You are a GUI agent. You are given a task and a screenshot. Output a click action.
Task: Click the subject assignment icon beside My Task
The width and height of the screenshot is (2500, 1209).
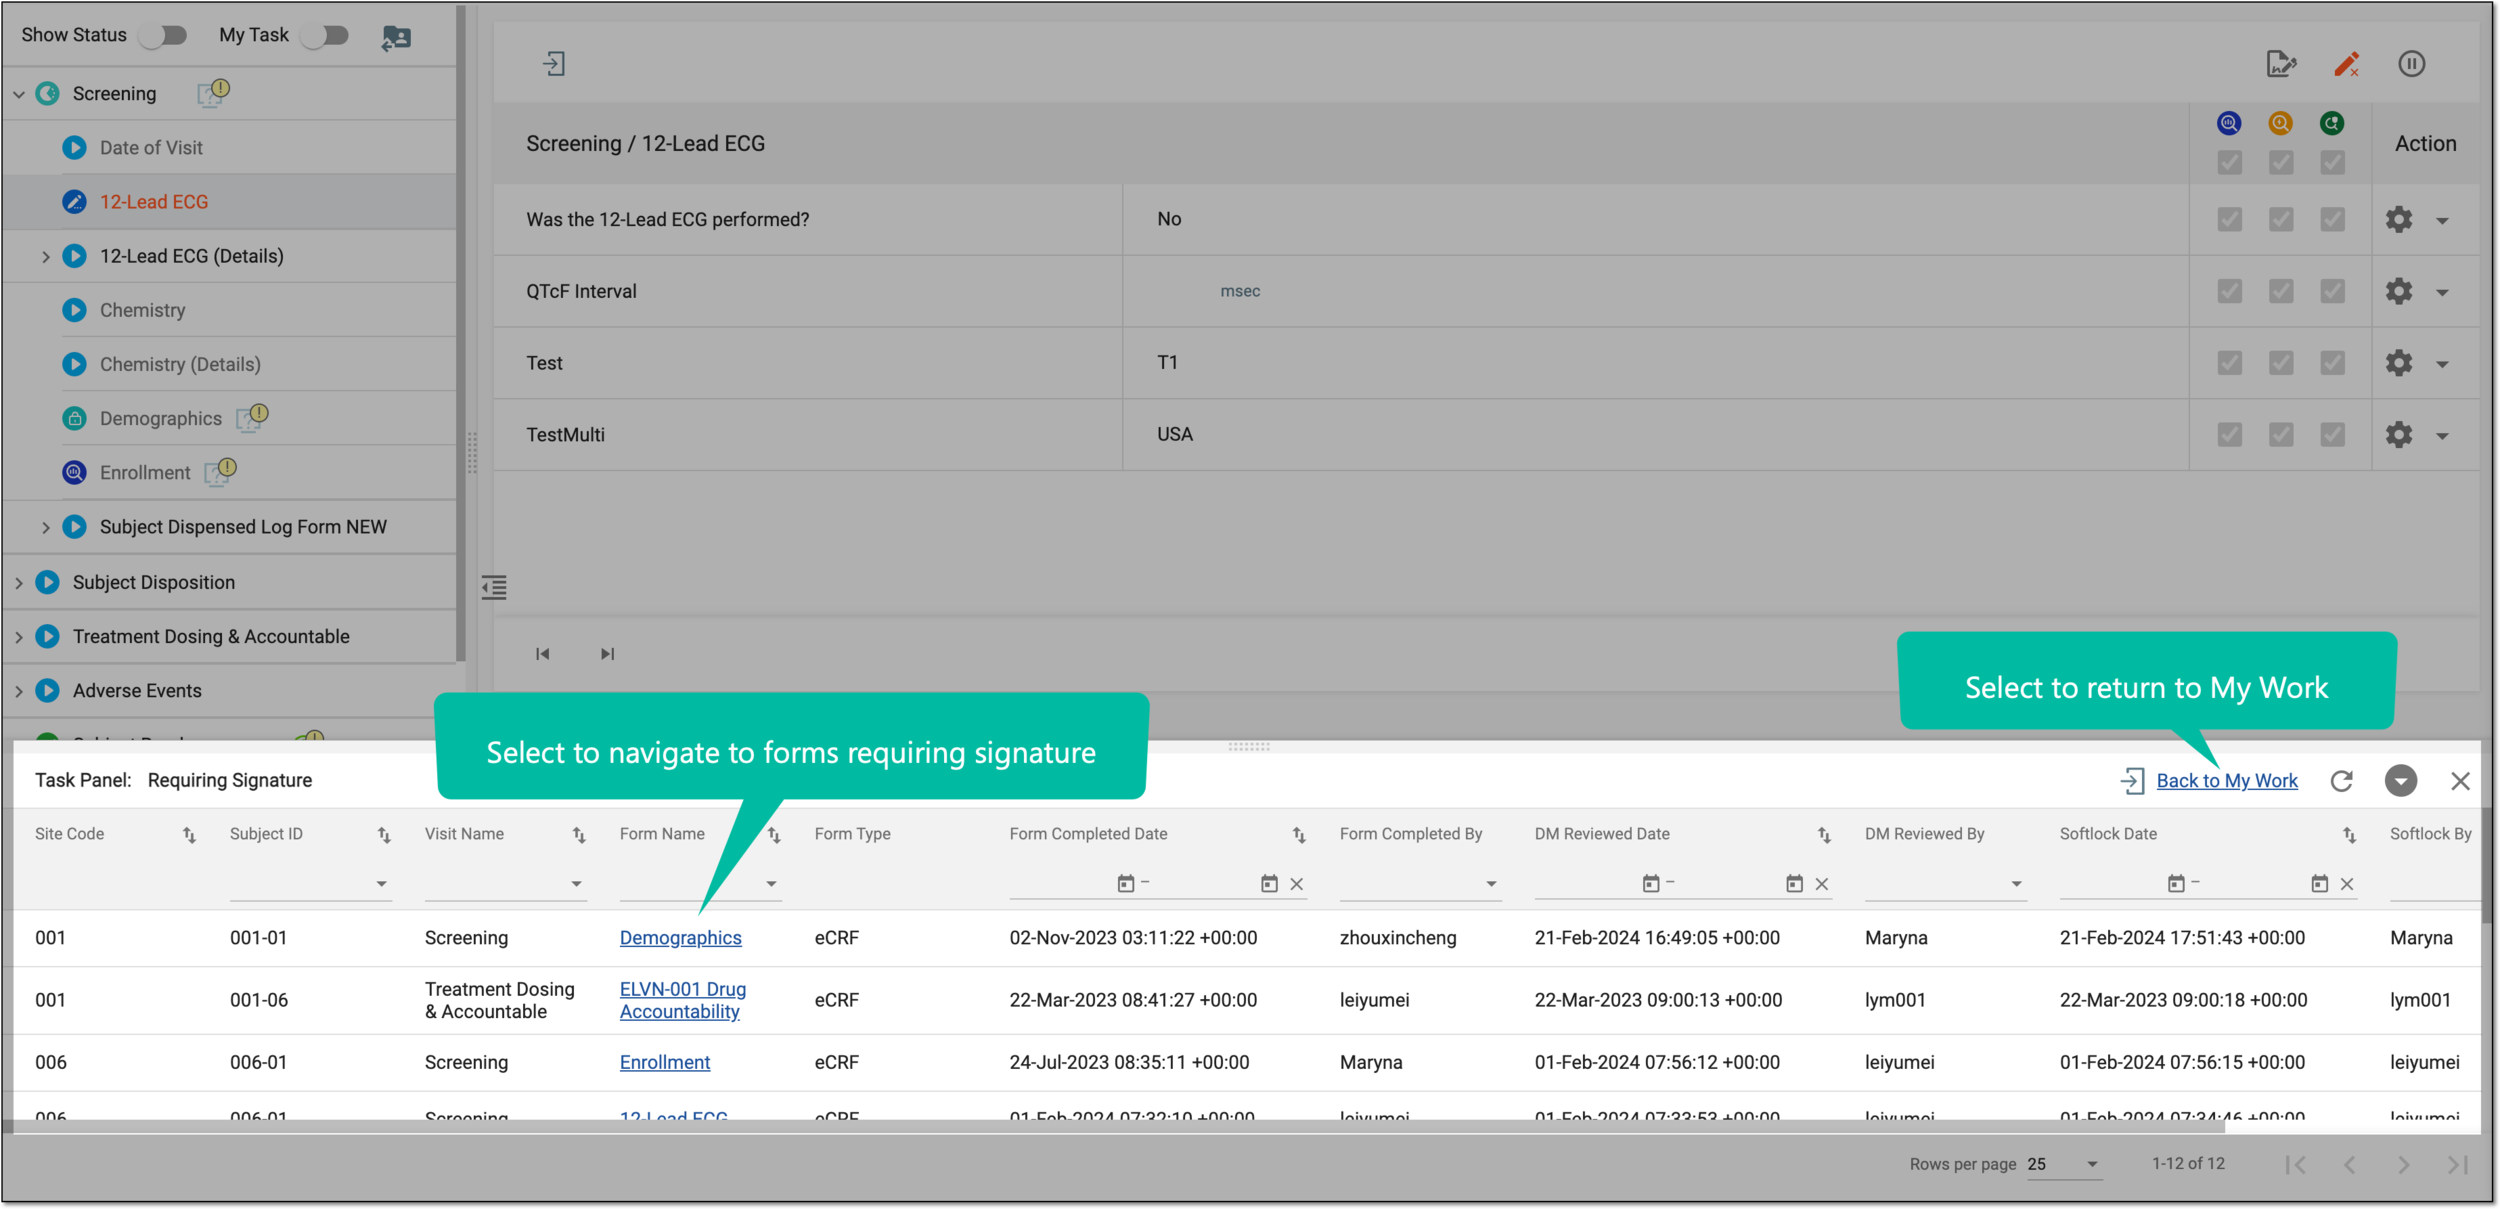coord(396,38)
